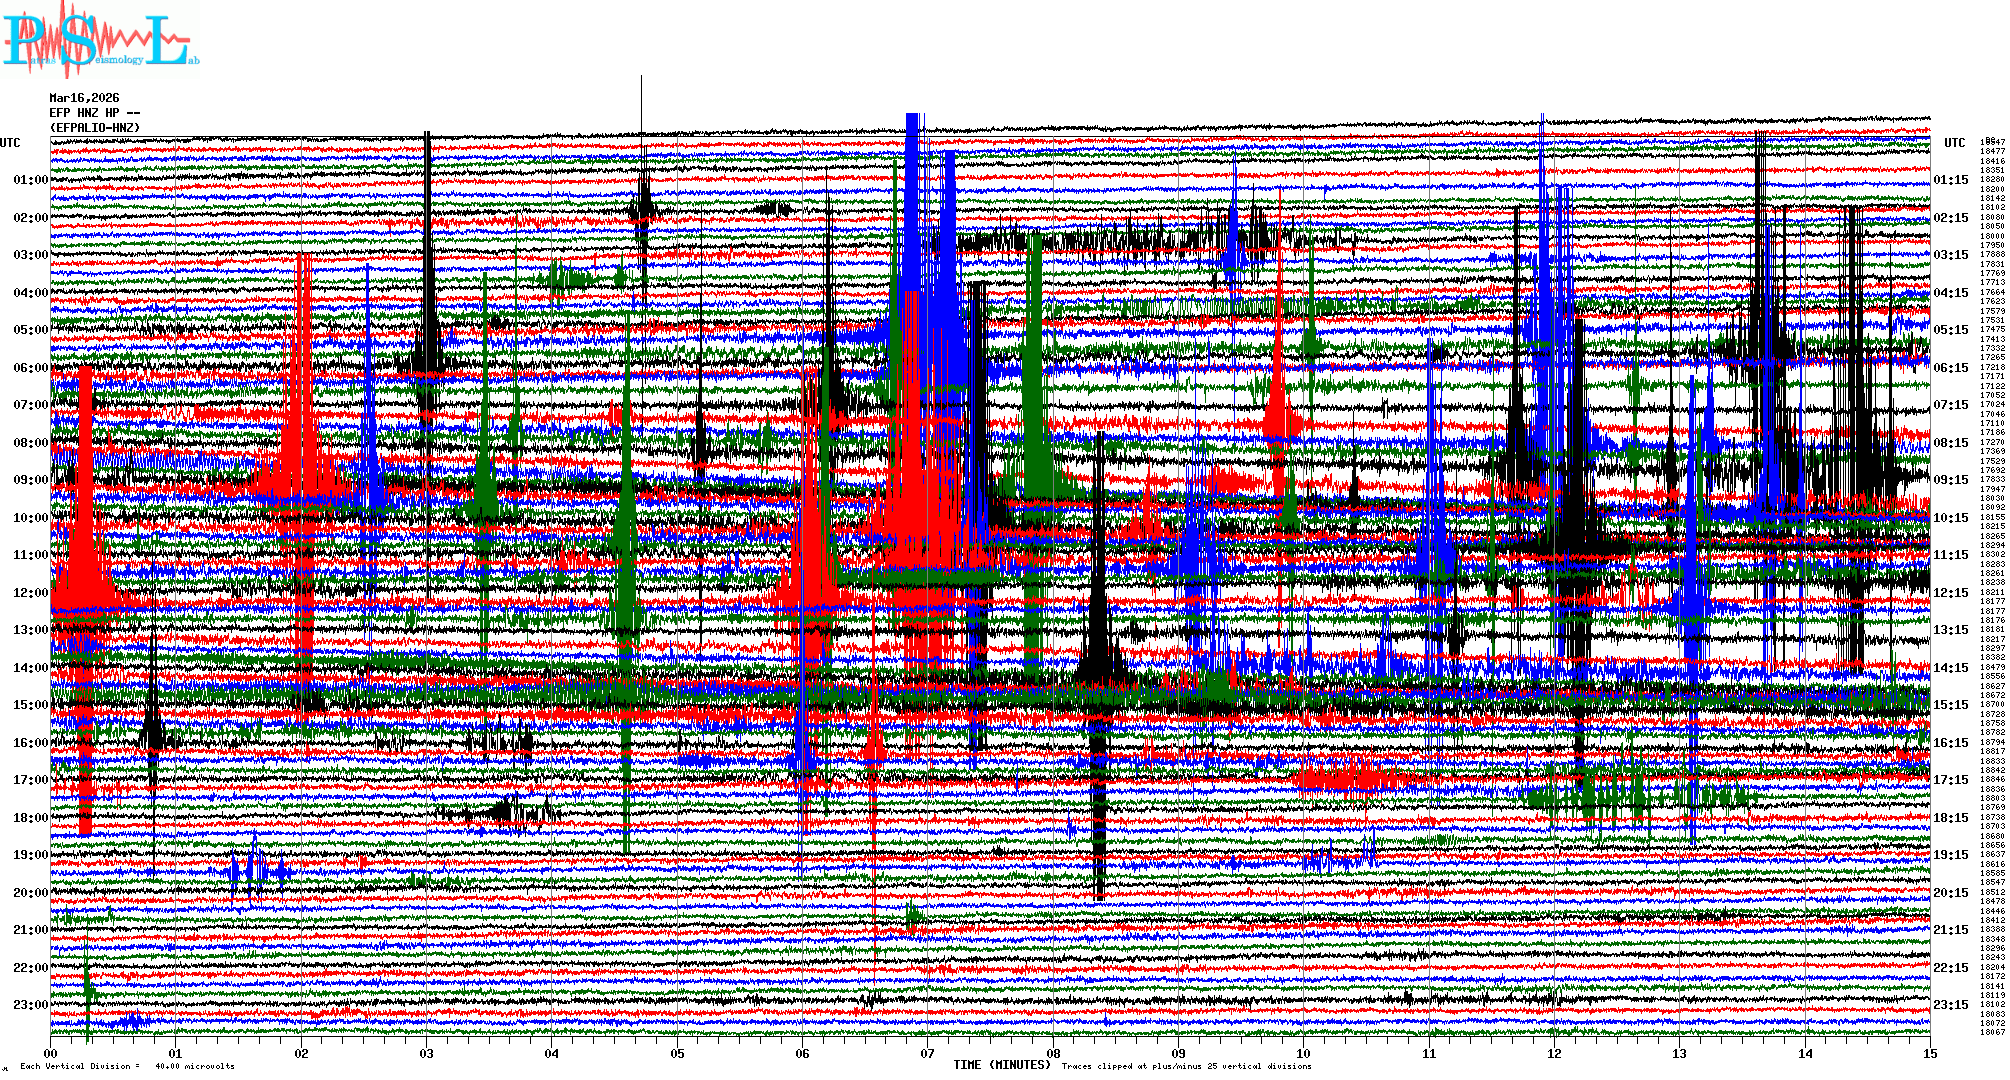2010x1080 pixels.
Task: Click the EFP HNZ HP station text
Action: (x=94, y=113)
